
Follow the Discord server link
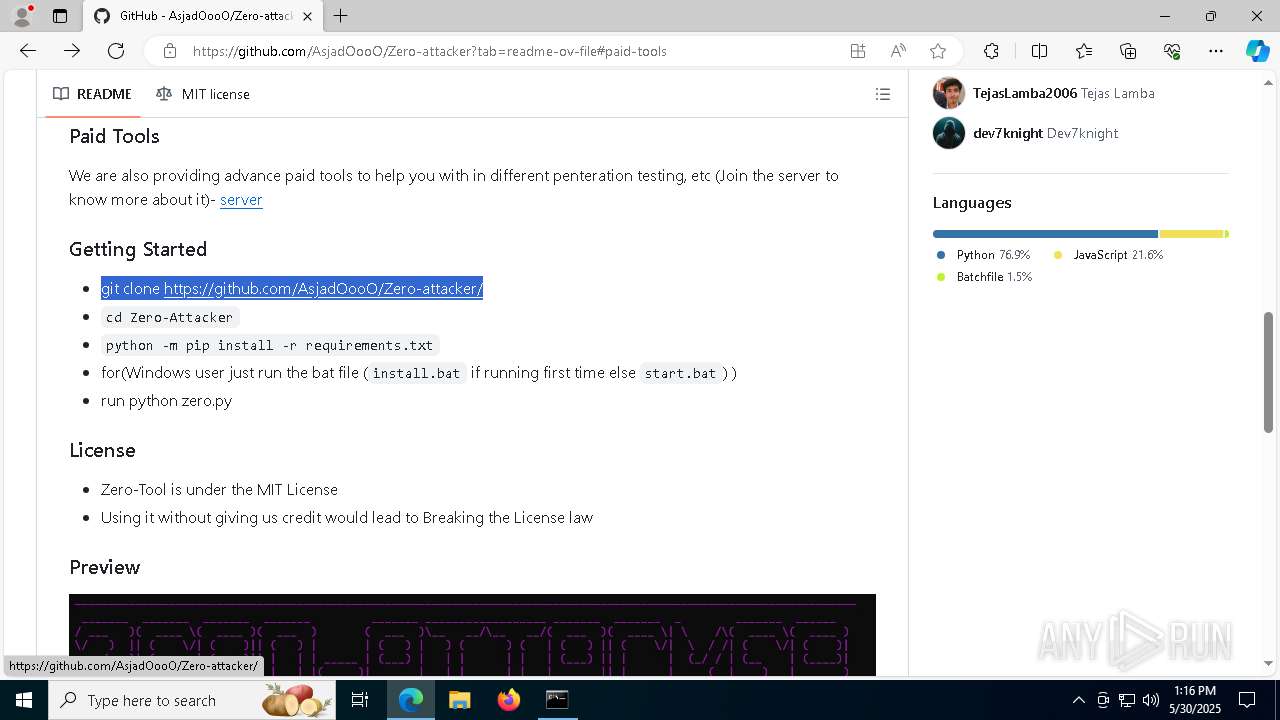241,200
